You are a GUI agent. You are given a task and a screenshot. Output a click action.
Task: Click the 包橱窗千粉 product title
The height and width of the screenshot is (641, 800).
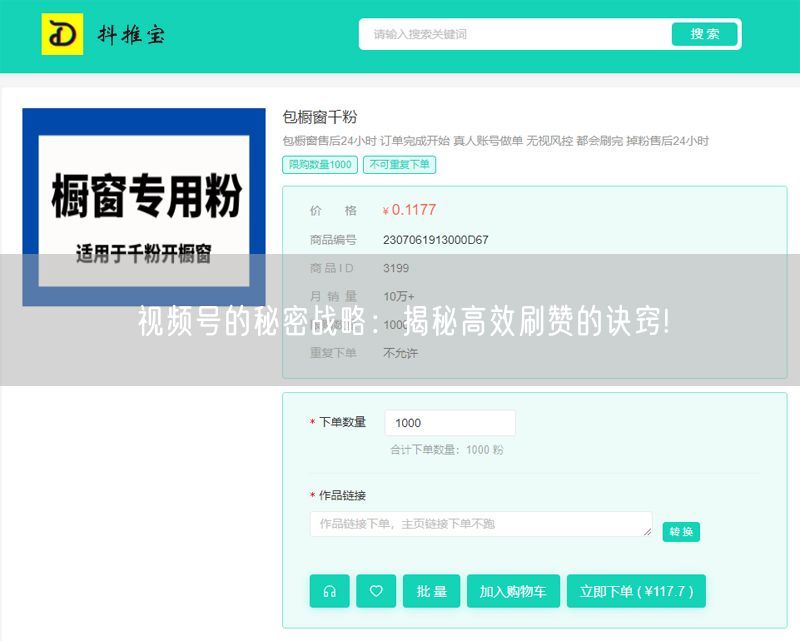(310, 115)
